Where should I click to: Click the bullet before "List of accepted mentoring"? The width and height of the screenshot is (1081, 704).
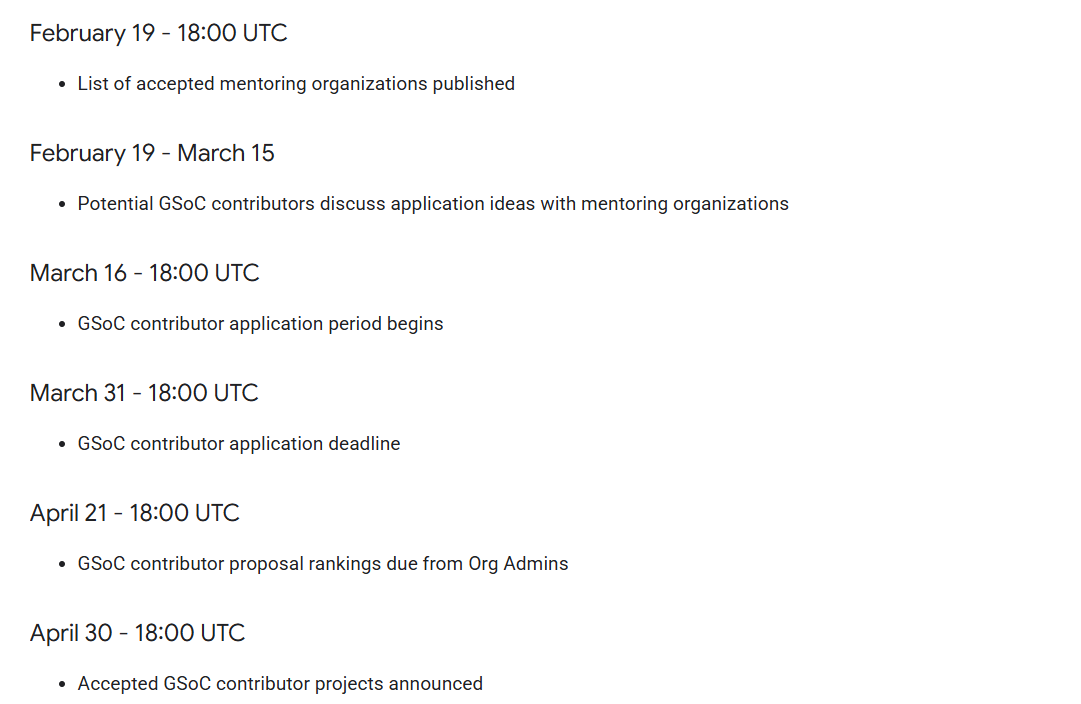click(62, 85)
